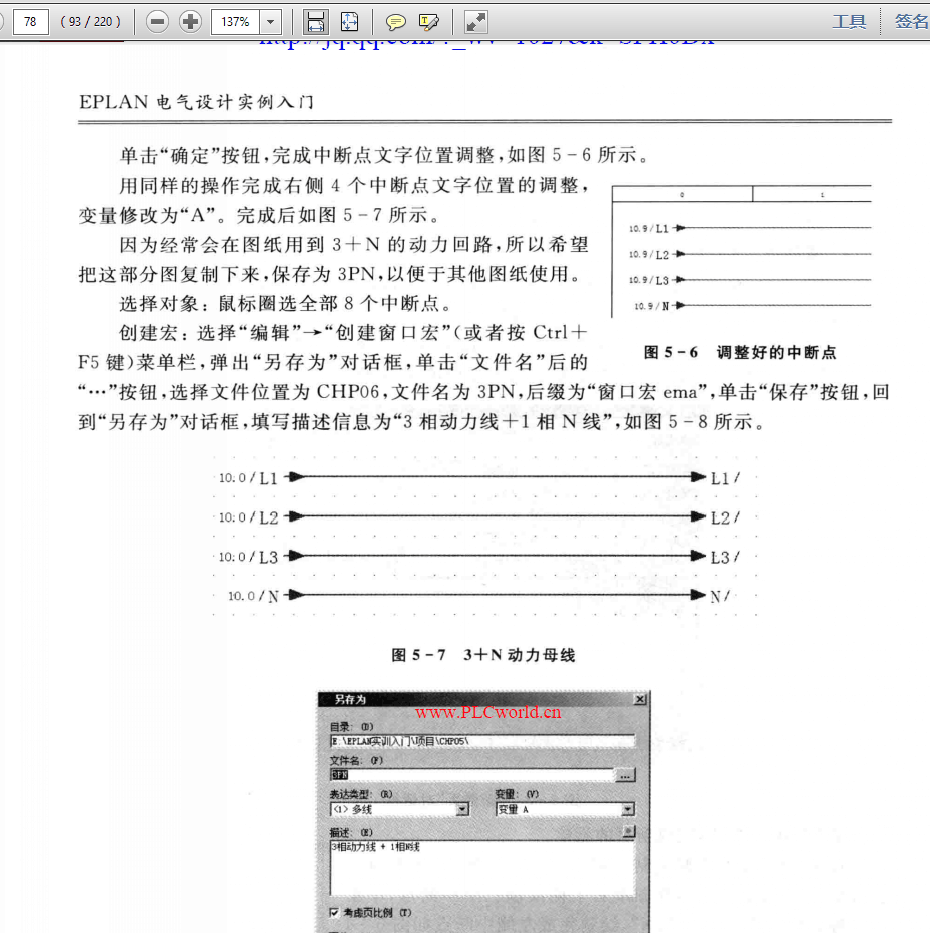Click the page number field showing 78

[30, 22]
